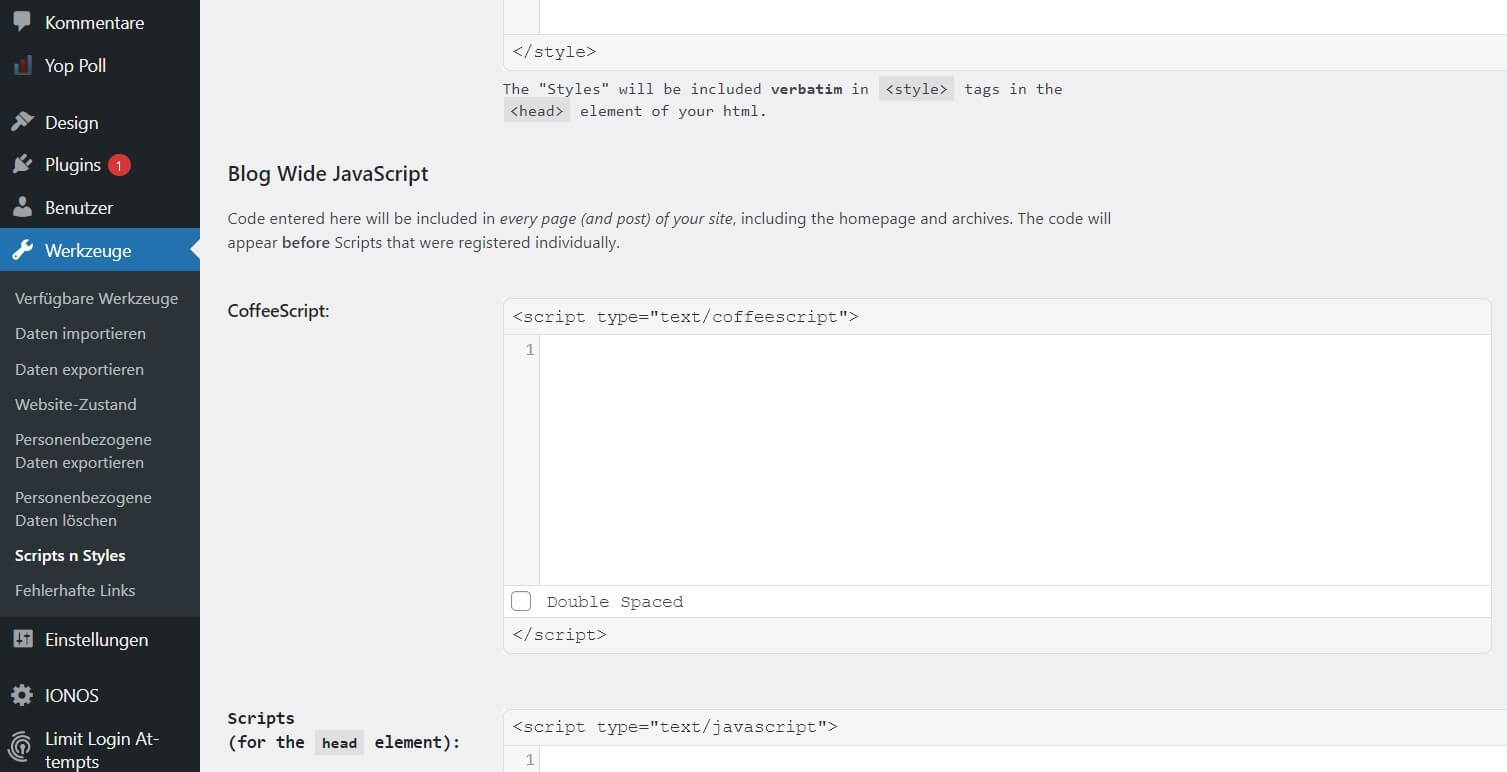Open Verfügbare Werkzeuge submenu item
Viewport: 1507px width, 772px height.
tap(96, 298)
